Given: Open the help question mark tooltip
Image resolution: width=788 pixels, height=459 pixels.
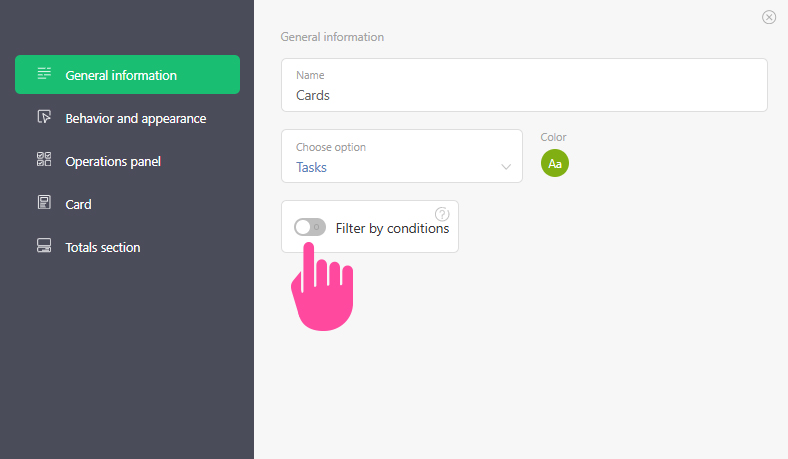Looking at the screenshot, I should tap(442, 214).
